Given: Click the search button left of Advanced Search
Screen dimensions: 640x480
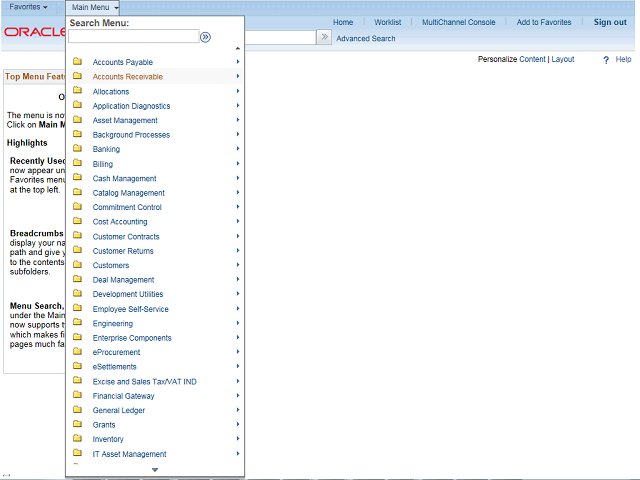Looking at the screenshot, I should [324, 37].
